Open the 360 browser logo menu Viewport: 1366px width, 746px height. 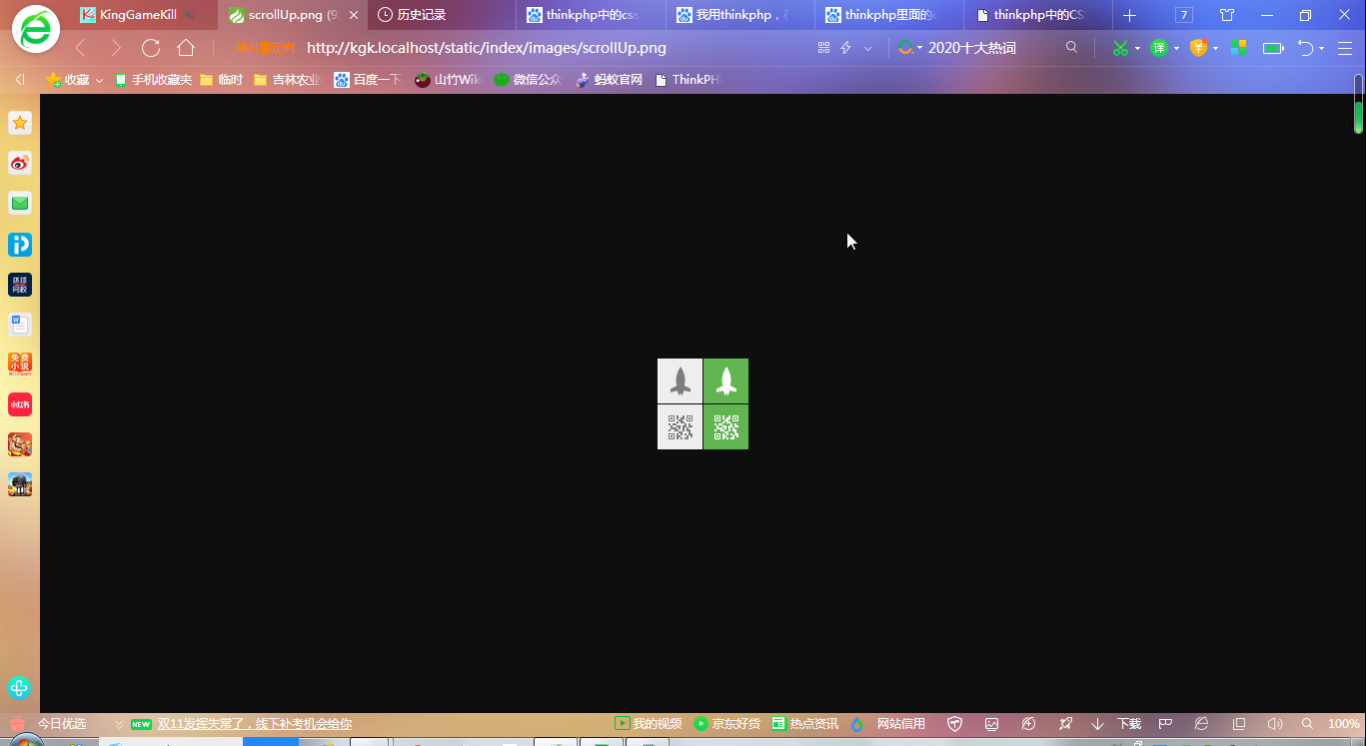click(36, 29)
